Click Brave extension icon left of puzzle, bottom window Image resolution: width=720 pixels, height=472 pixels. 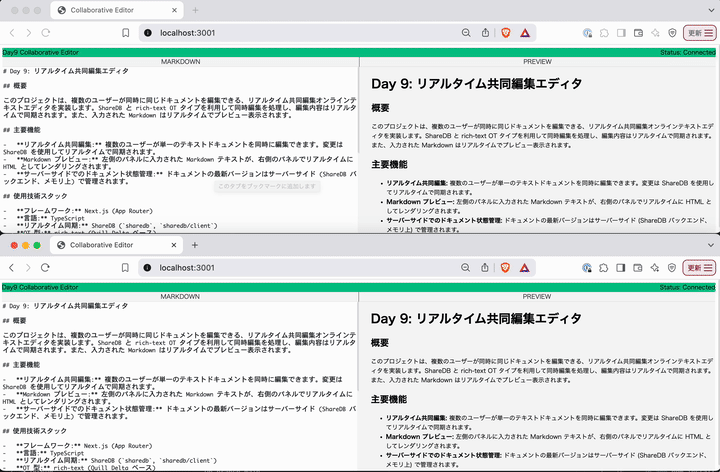587,268
